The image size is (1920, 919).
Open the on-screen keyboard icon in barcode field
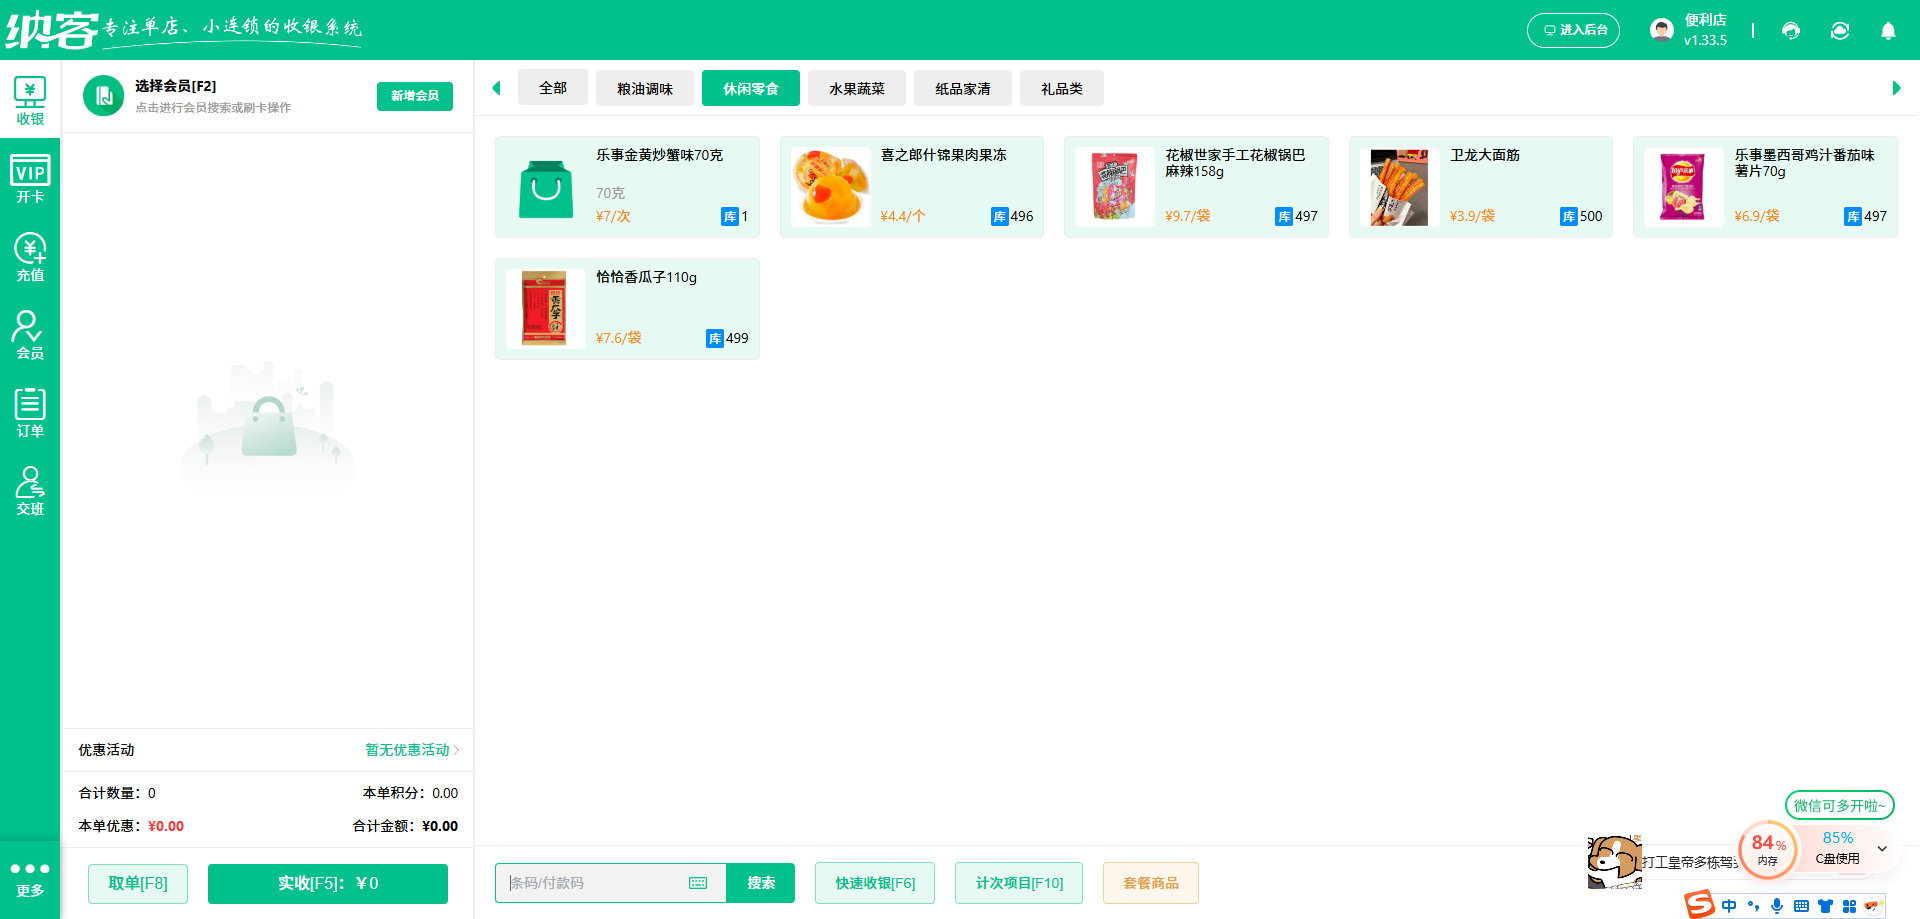click(698, 883)
